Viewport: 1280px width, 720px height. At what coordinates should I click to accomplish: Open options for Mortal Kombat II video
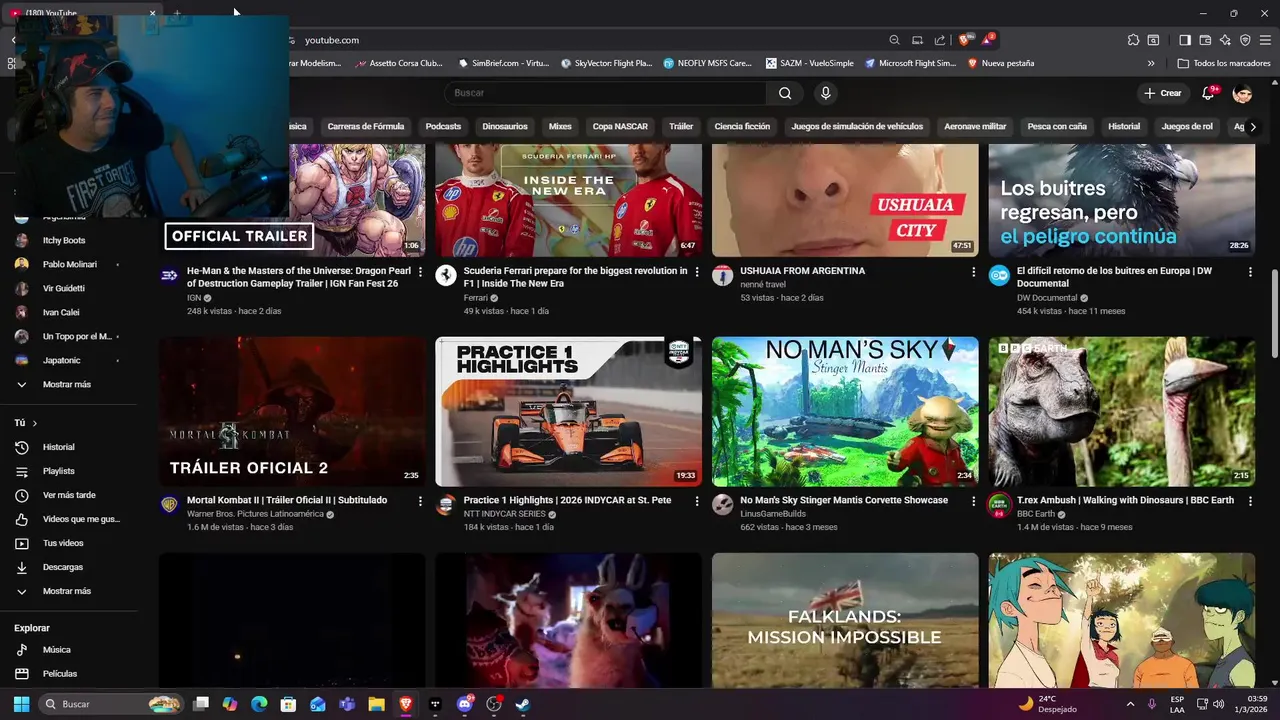420,501
